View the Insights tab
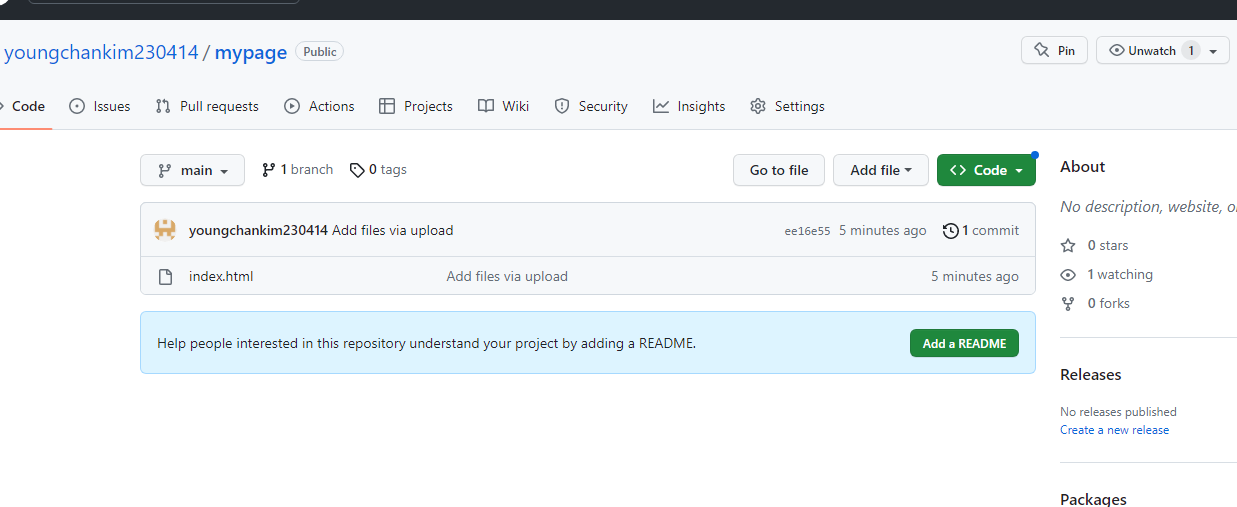Screen dimensions: 1237x507 [689, 106]
